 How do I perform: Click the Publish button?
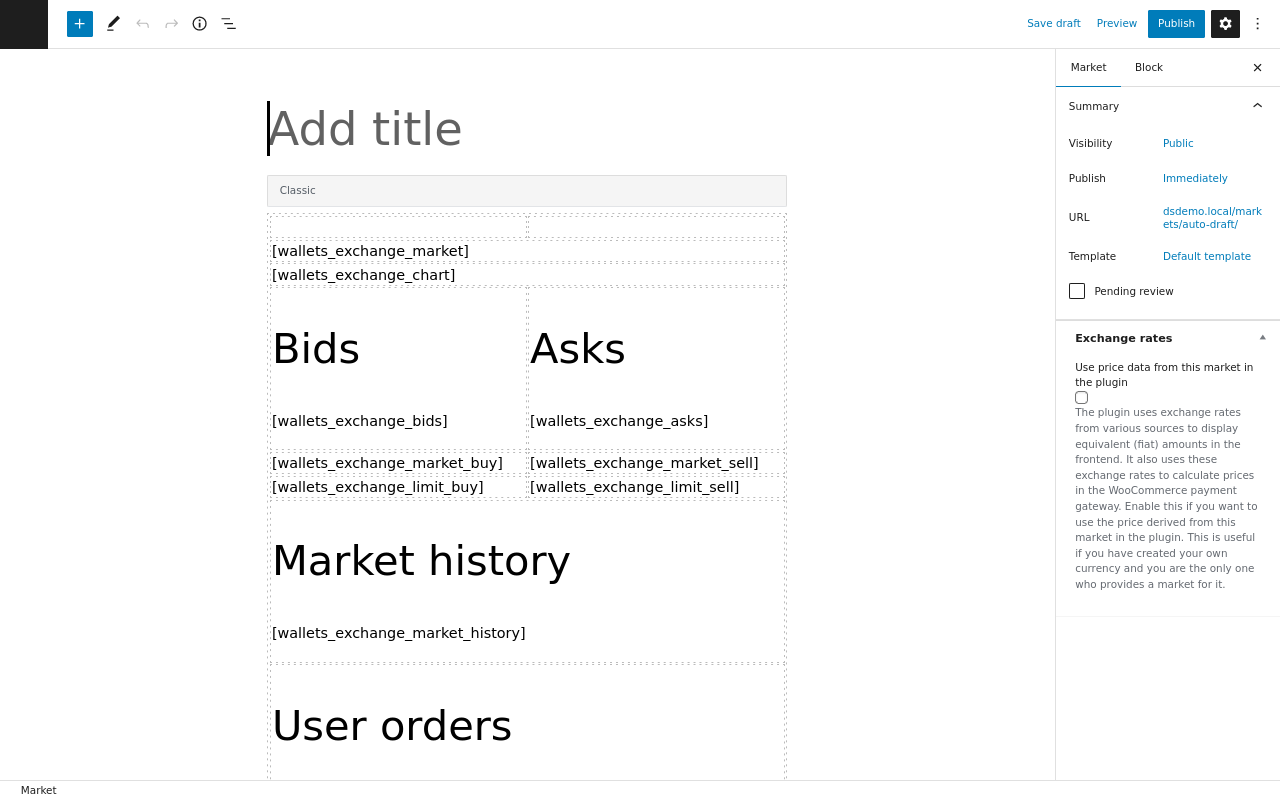click(1176, 24)
